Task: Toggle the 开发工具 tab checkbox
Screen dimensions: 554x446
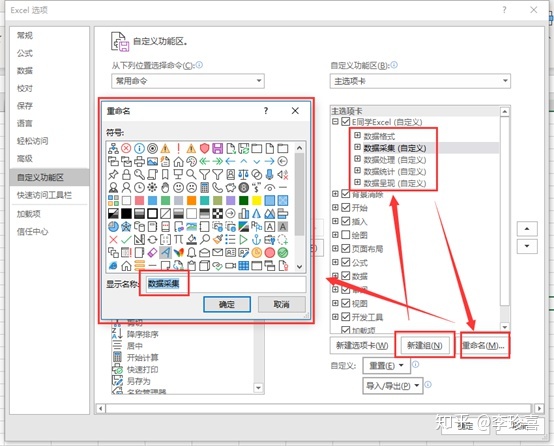Action: tap(346, 317)
